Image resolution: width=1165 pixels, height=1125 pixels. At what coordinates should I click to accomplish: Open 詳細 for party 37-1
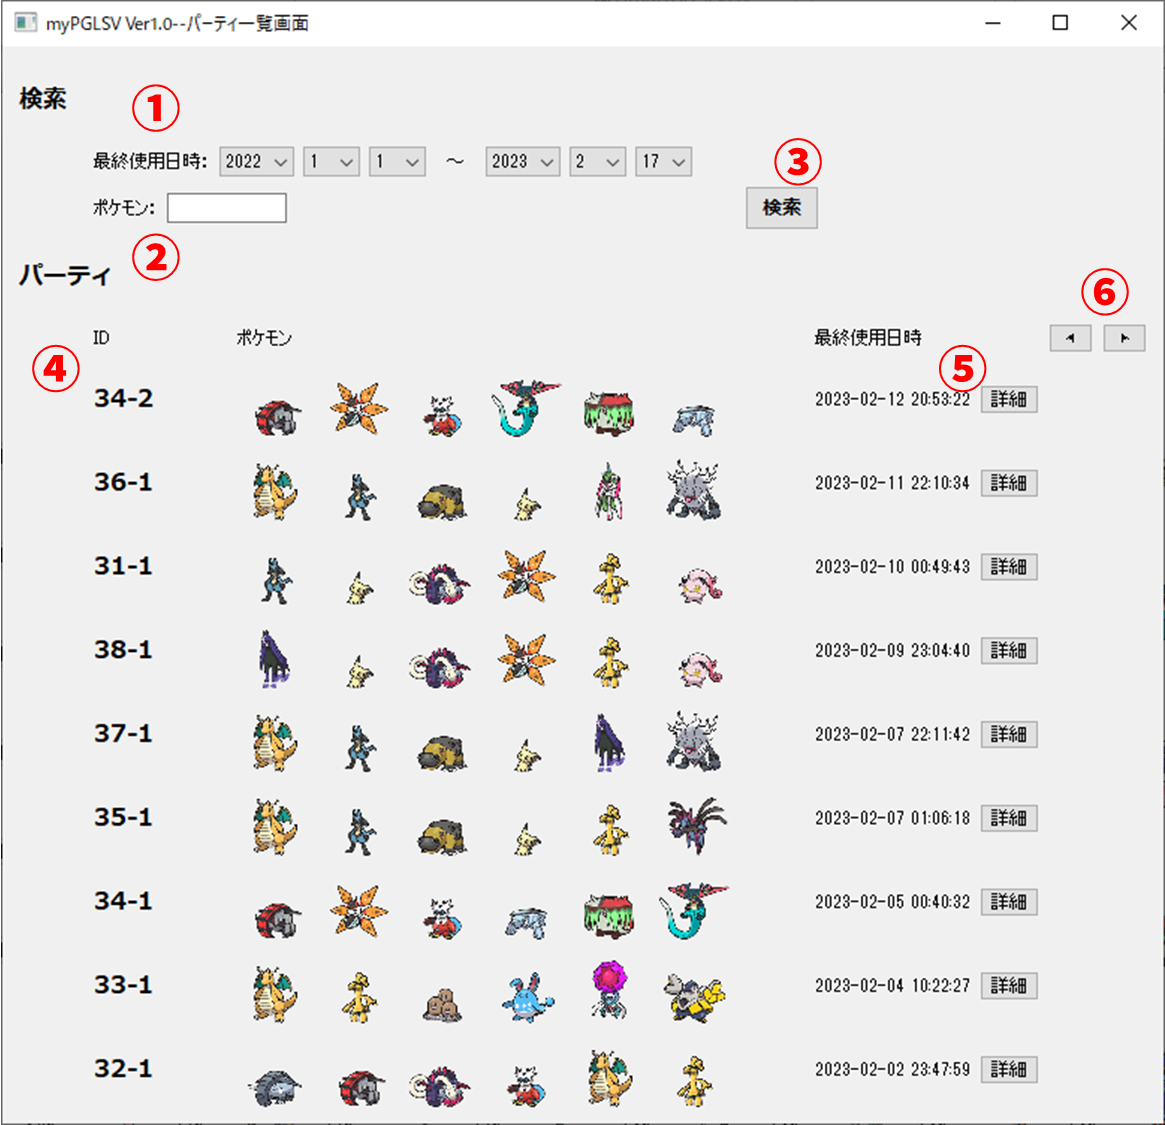pos(1009,734)
